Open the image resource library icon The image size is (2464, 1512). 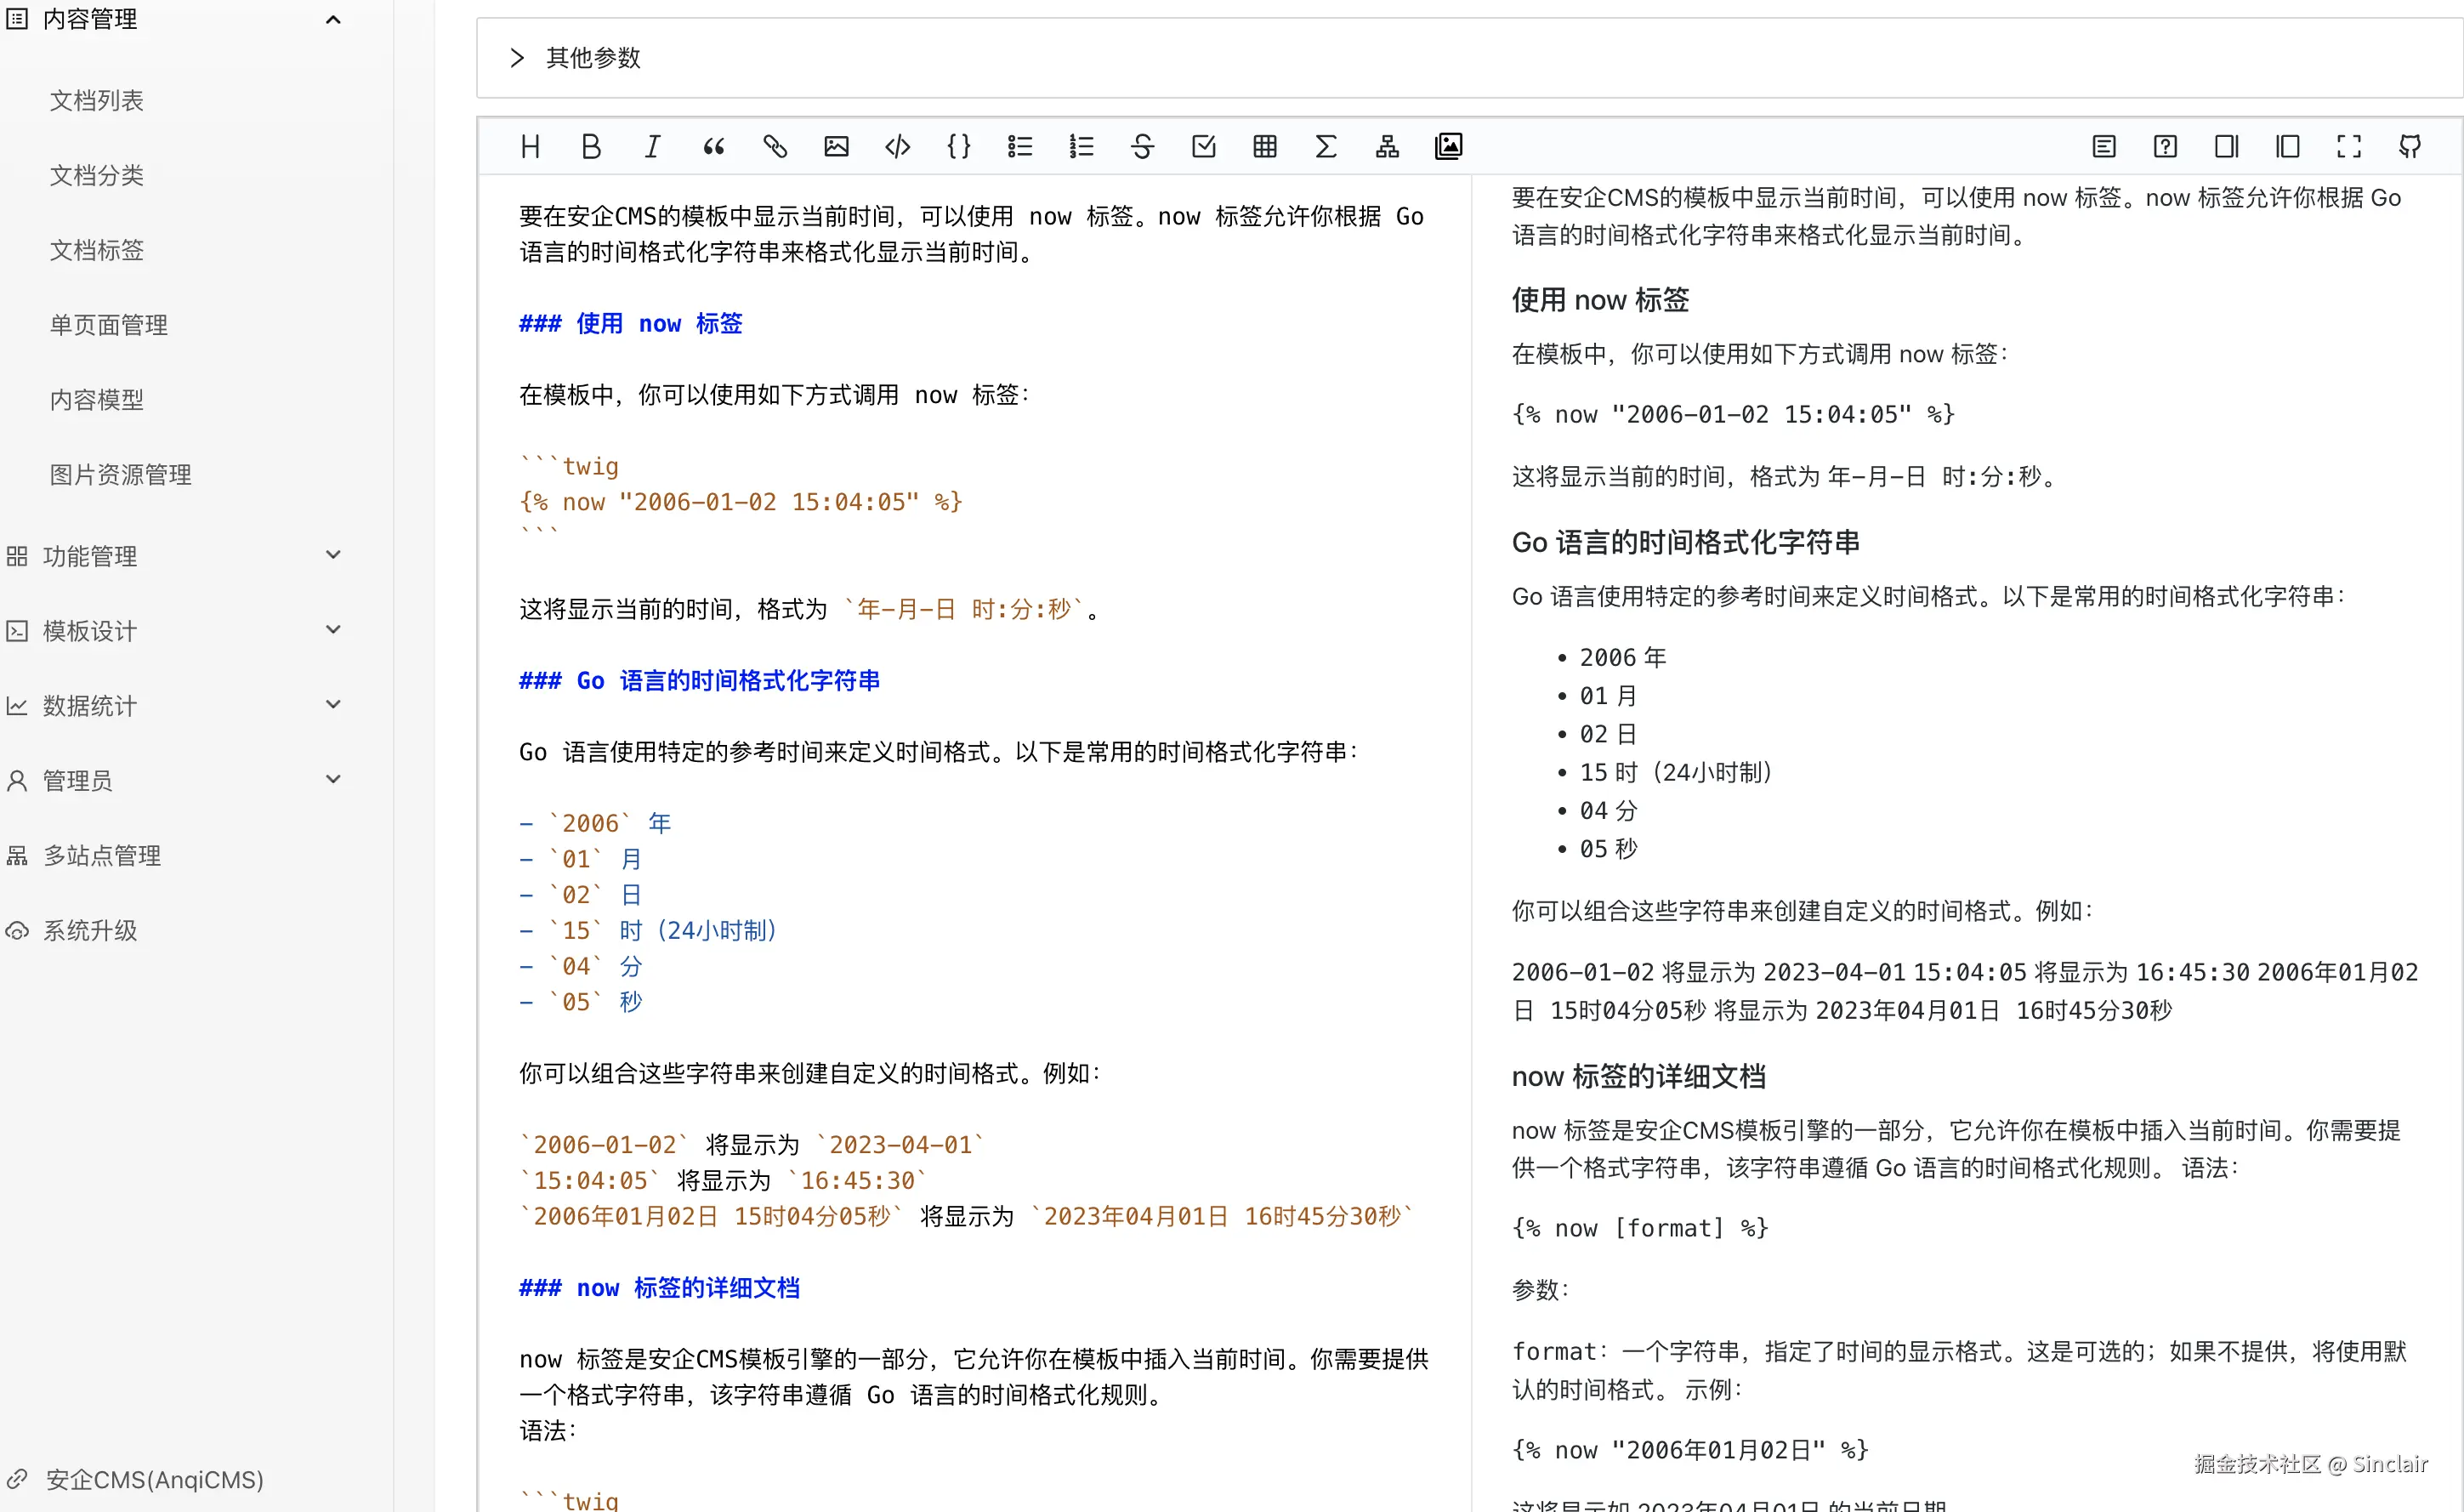tap(1448, 147)
